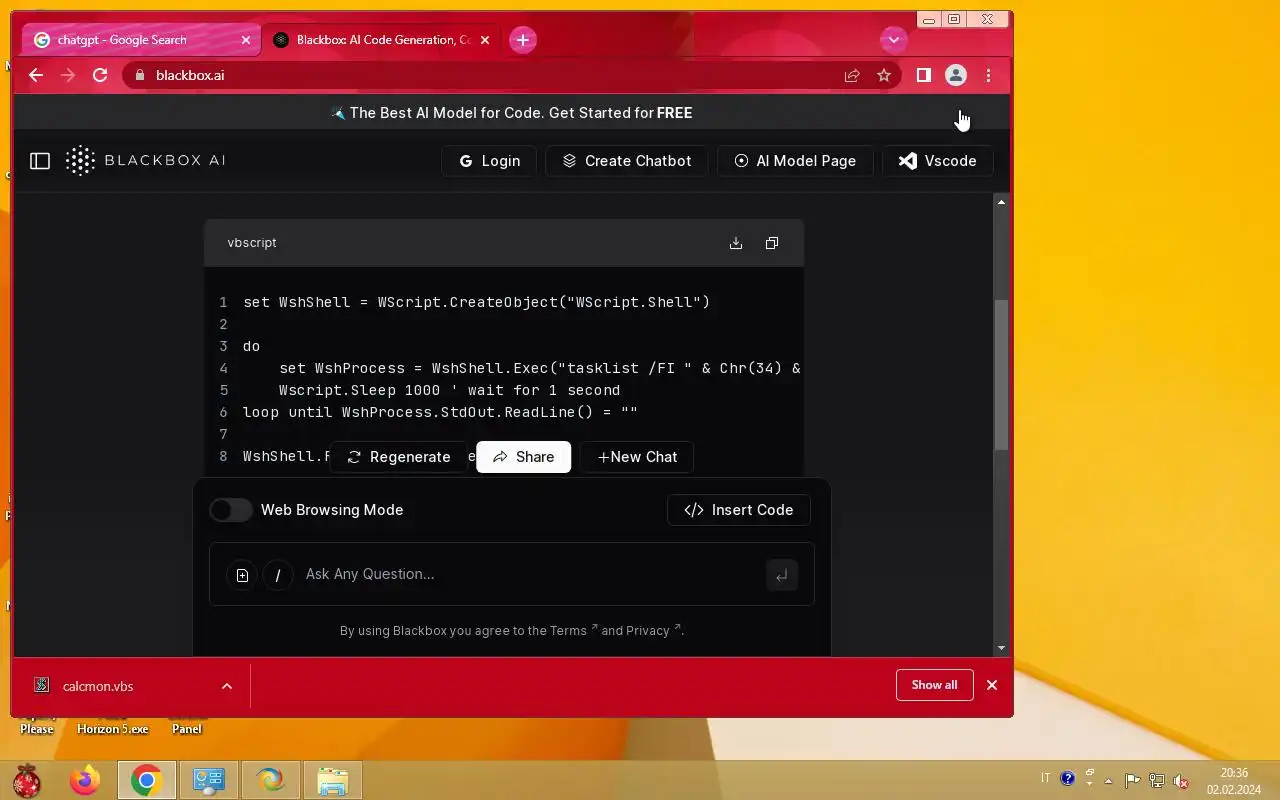Show hidden system tray icons

1108,780
